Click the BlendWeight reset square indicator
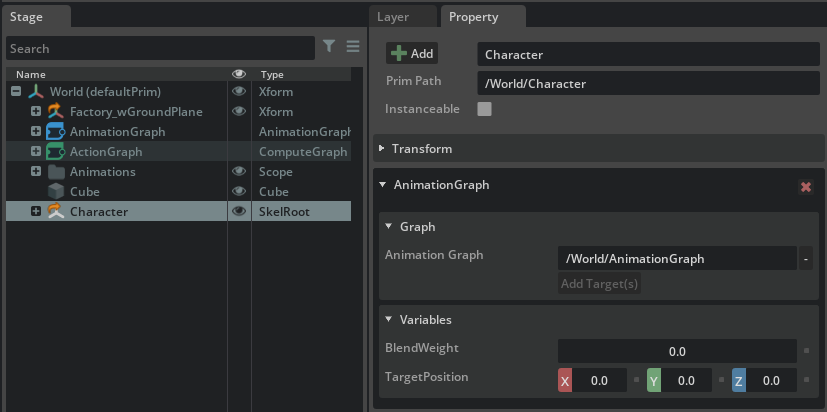This screenshot has height=412, width=827. tap(806, 351)
